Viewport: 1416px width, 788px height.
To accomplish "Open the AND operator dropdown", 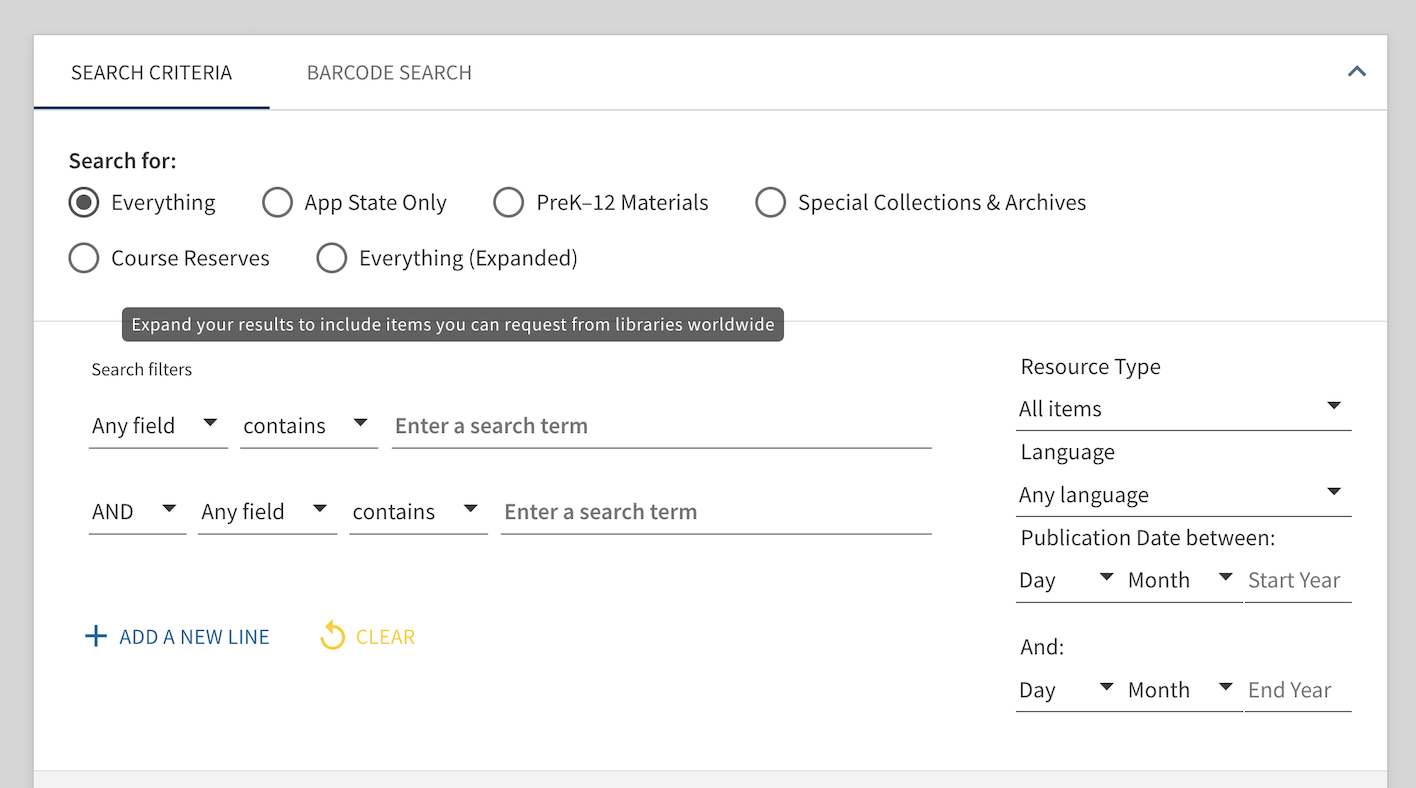I will (x=137, y=512).
